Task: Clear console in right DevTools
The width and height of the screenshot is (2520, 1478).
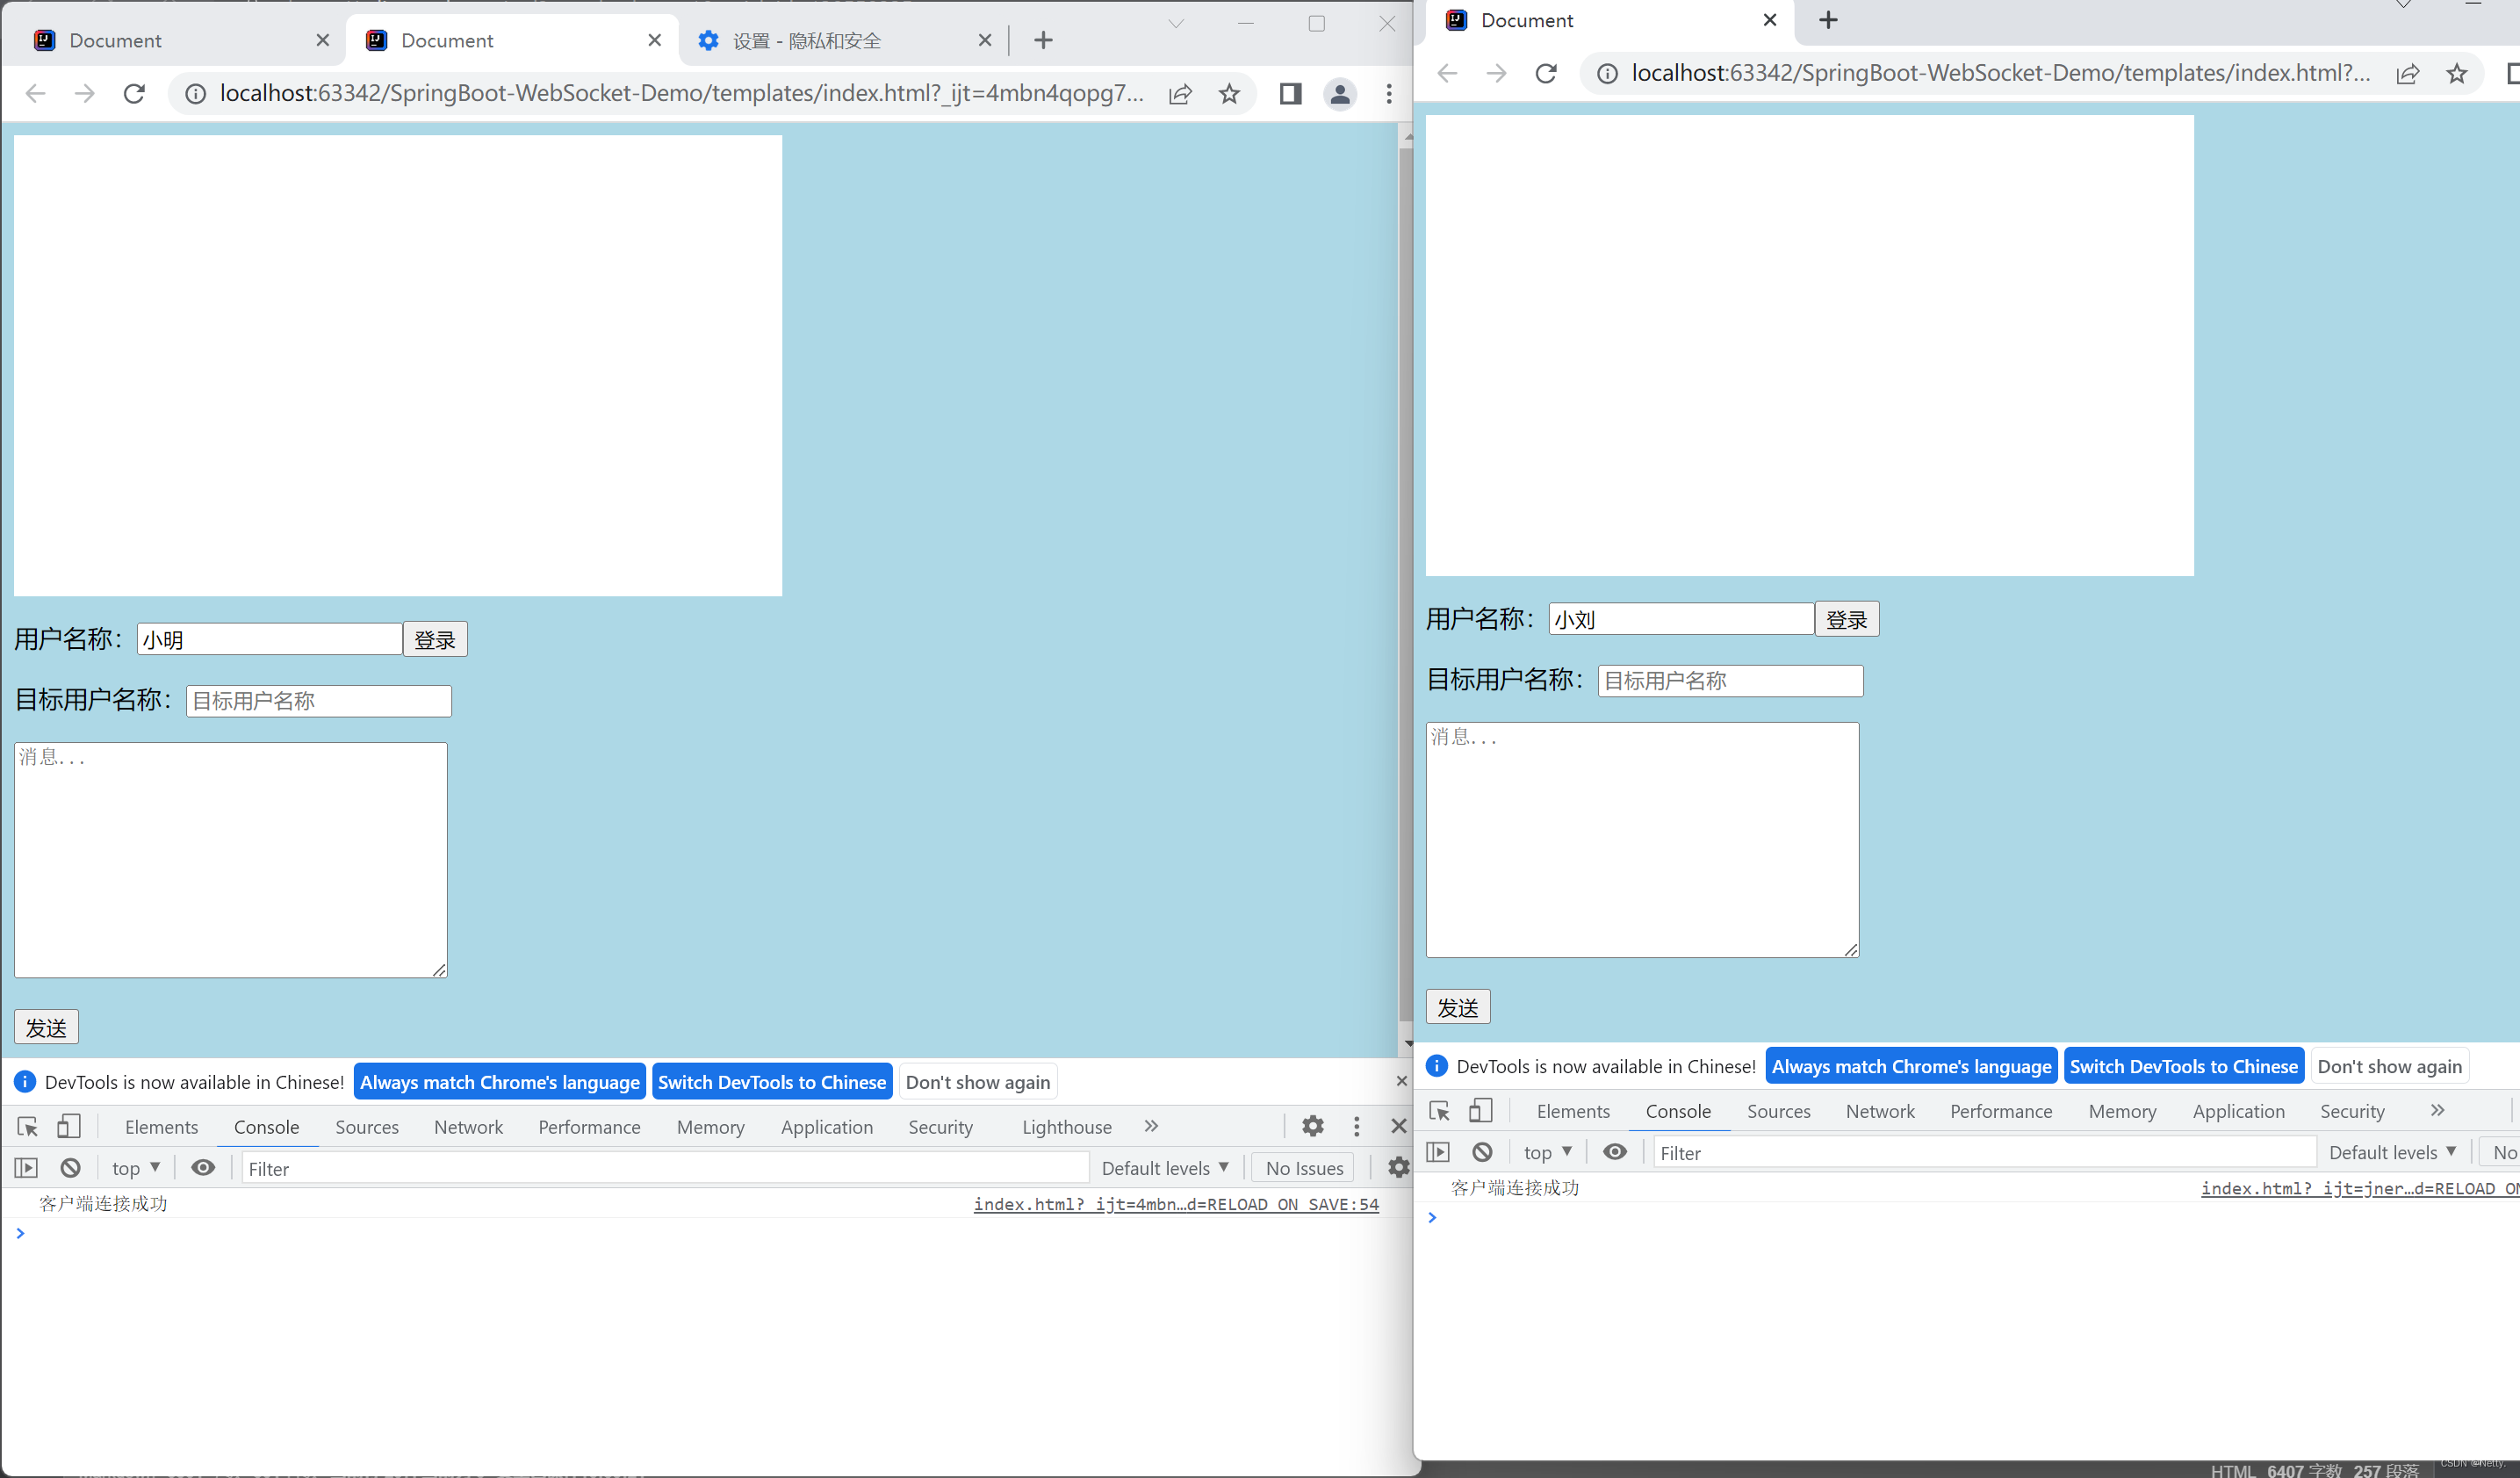Action: point(1482,1152)
